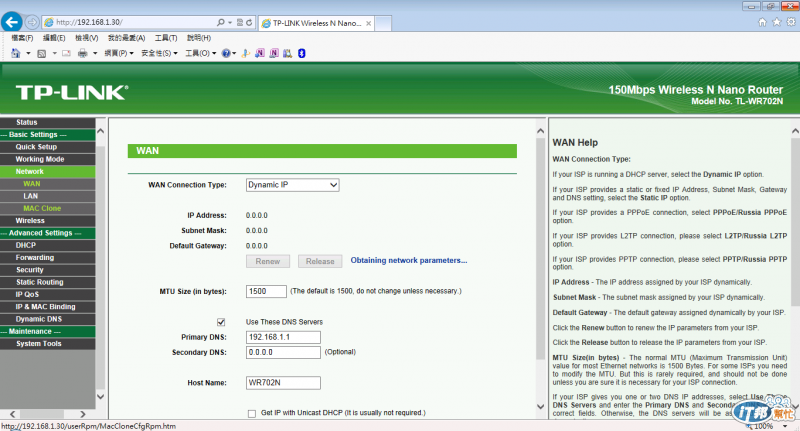Click sidebar scrollbar down arrow
Screen dimensions: 800x431
(101, 396)
